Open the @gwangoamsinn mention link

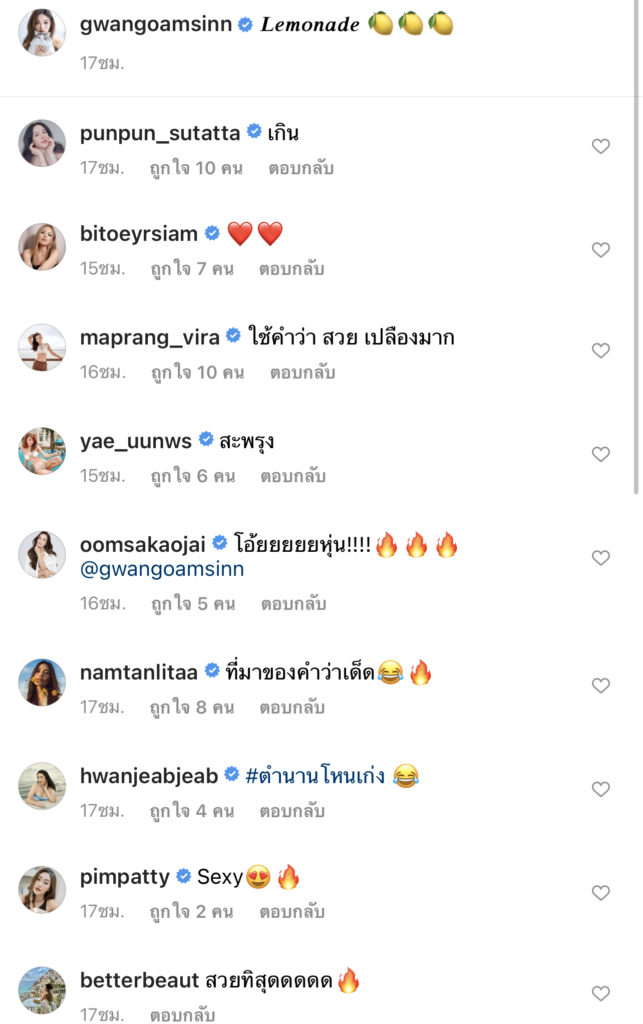162,569
